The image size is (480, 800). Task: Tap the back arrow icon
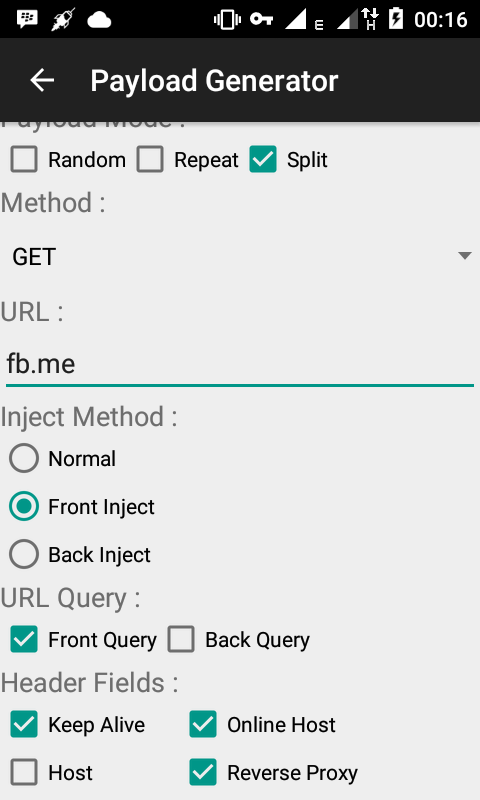[42, 81]
